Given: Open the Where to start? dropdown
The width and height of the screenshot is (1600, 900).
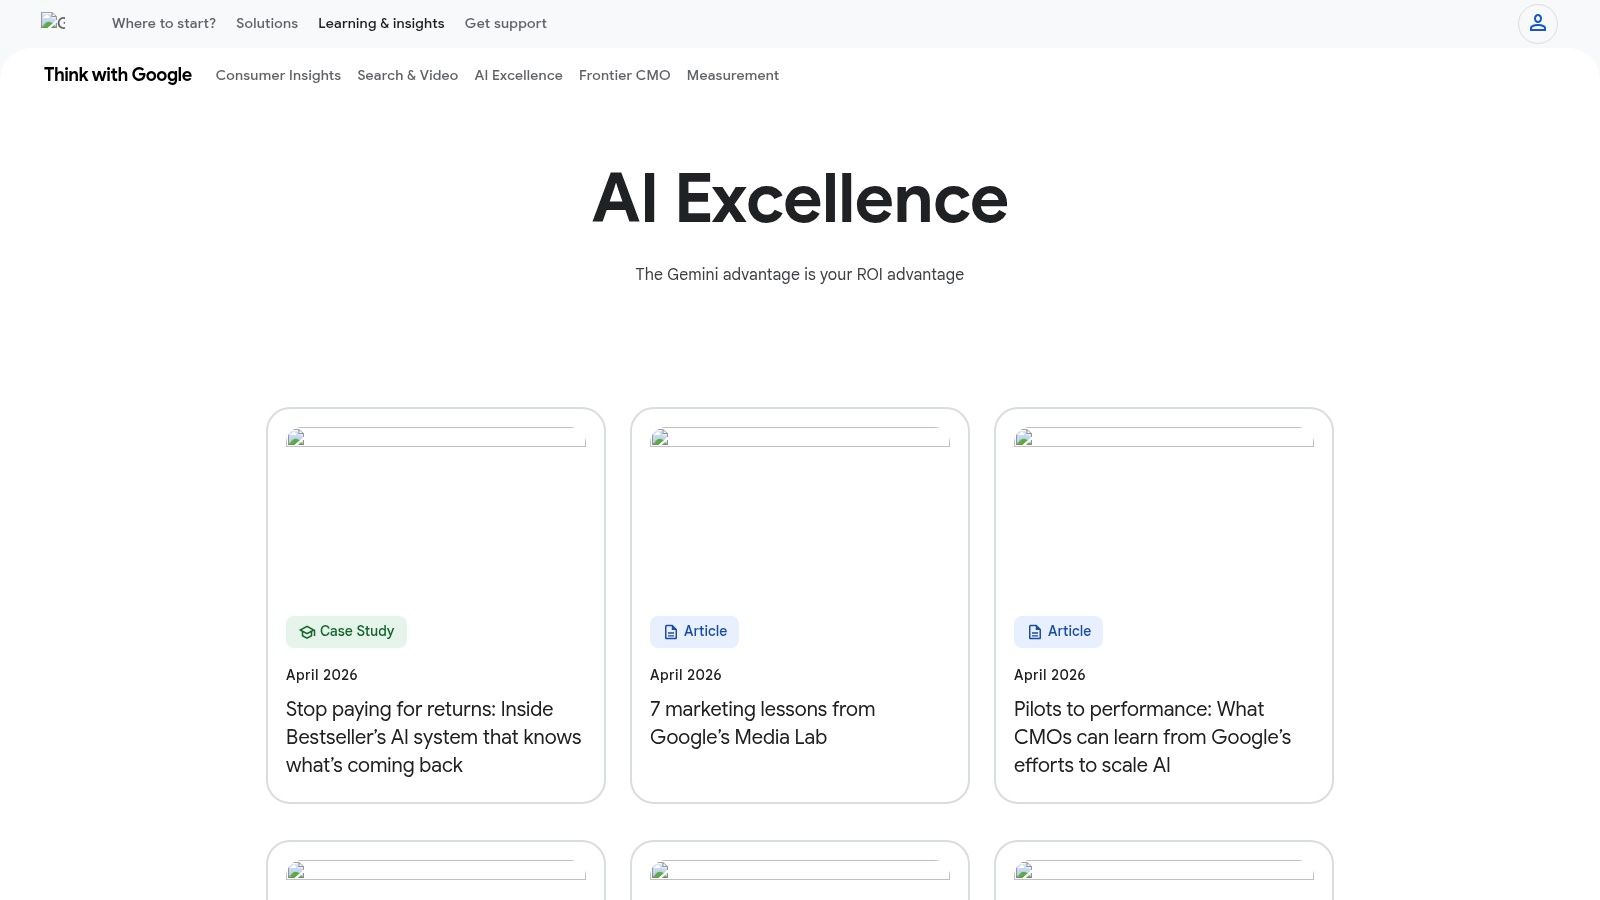Looking at the screenshot, I should click(x=163, y=23).
